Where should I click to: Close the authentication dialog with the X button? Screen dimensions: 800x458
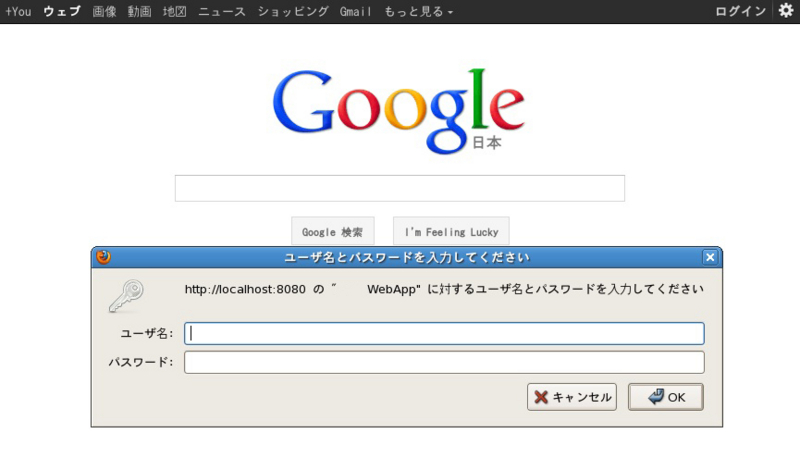(710, 257)
